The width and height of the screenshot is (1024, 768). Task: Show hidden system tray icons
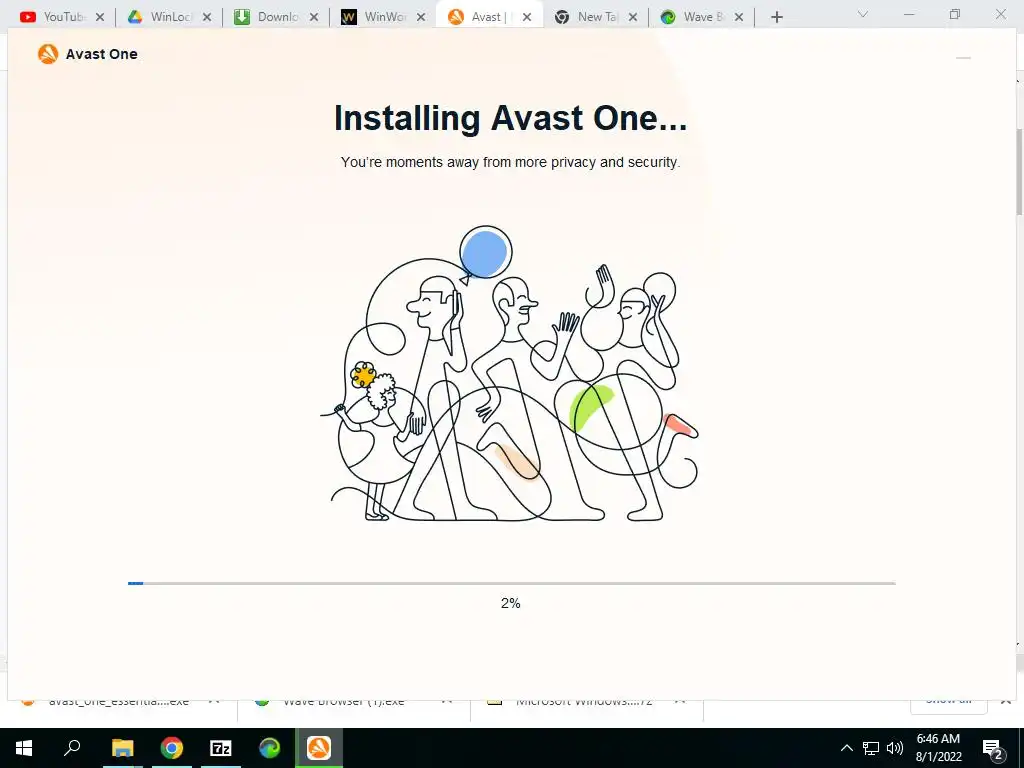(x=846, y=748)
